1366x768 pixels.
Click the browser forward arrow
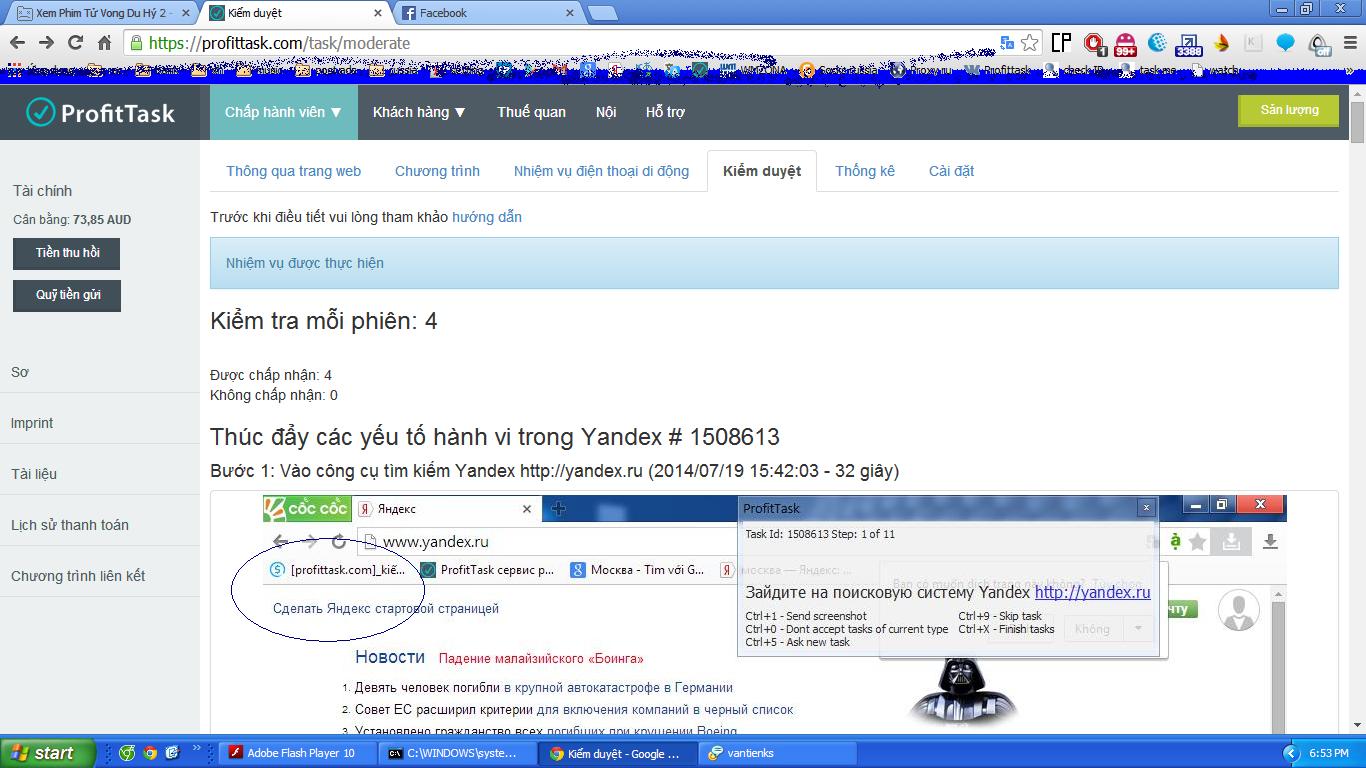tap(46, 43)
